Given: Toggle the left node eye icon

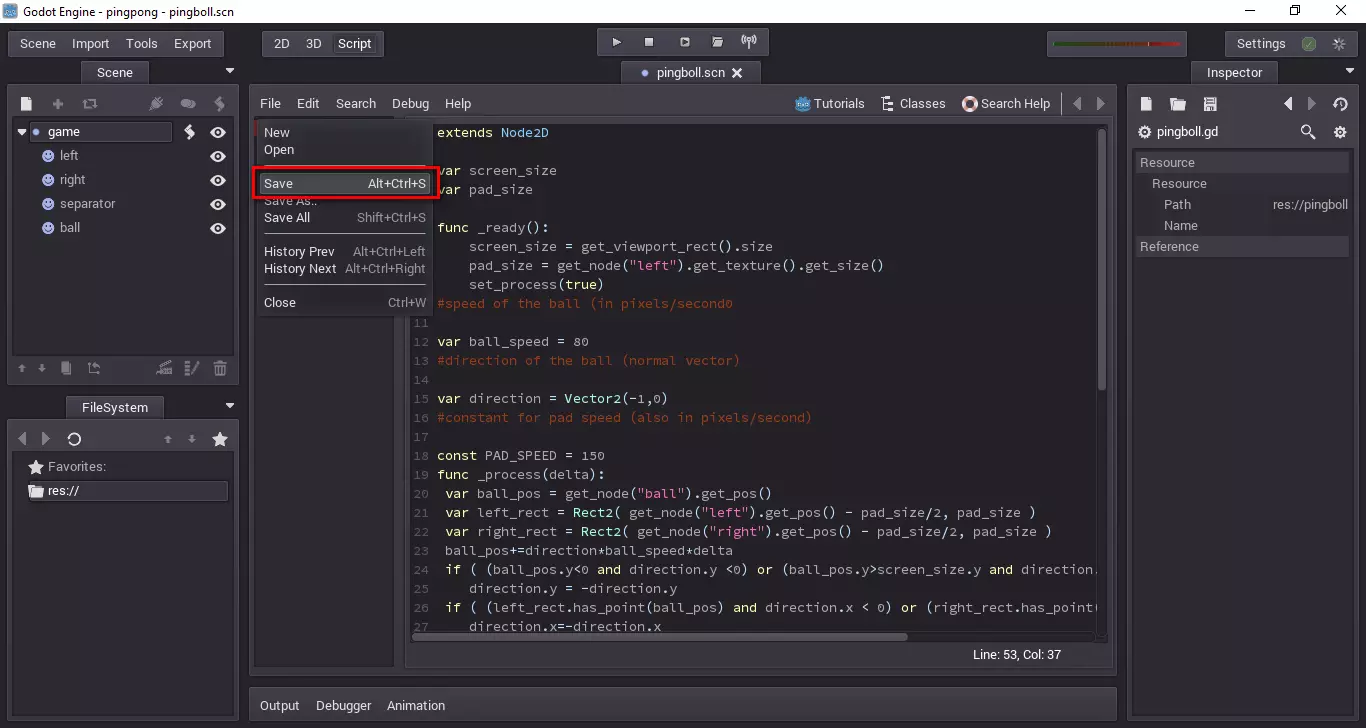Looking at the screenshot, I should click(x=218, y=156).
